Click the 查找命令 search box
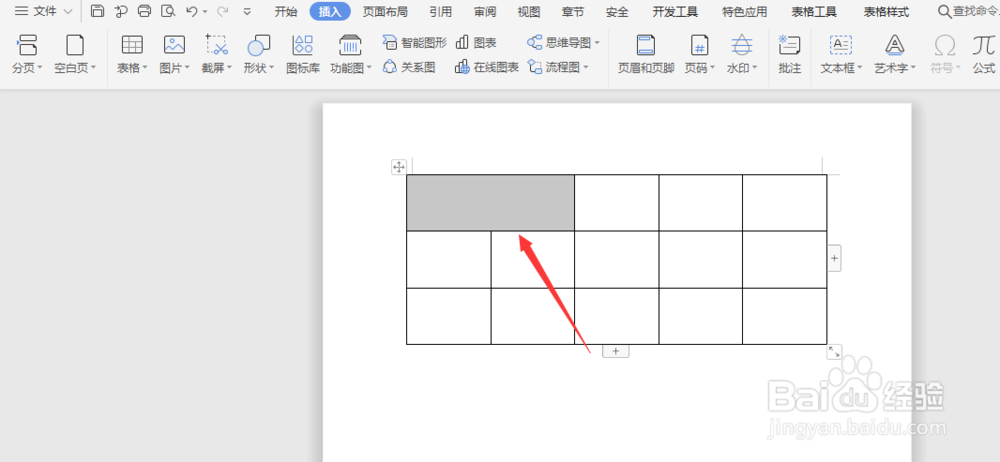1000x462 pixels. click(968, 11)
